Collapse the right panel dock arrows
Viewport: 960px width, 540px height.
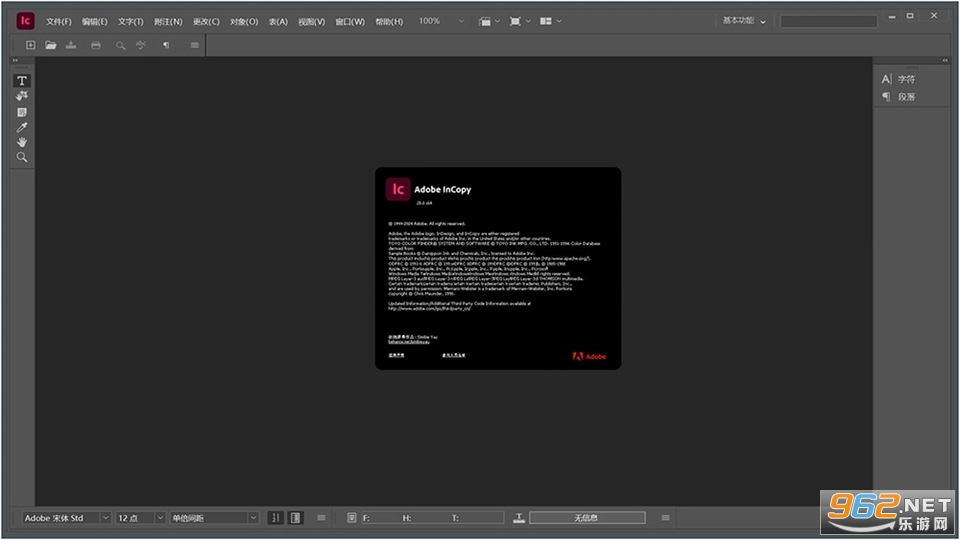tap(945, 61)
